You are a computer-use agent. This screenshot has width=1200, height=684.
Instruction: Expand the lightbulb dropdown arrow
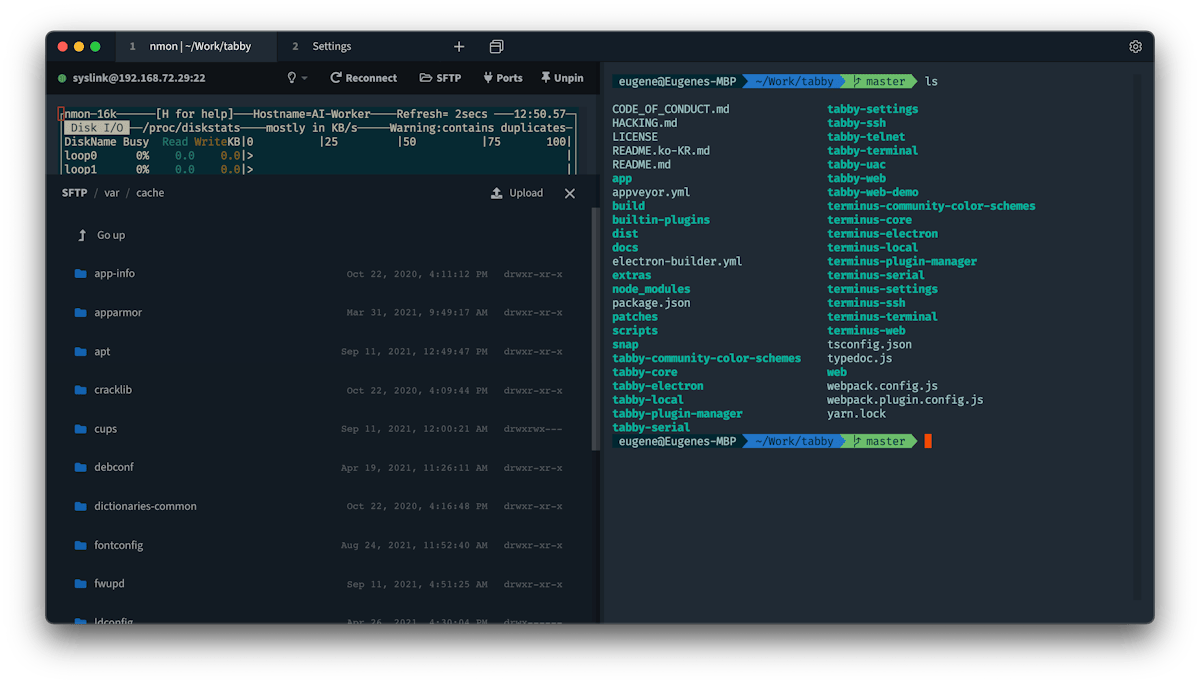pos(304,78)
